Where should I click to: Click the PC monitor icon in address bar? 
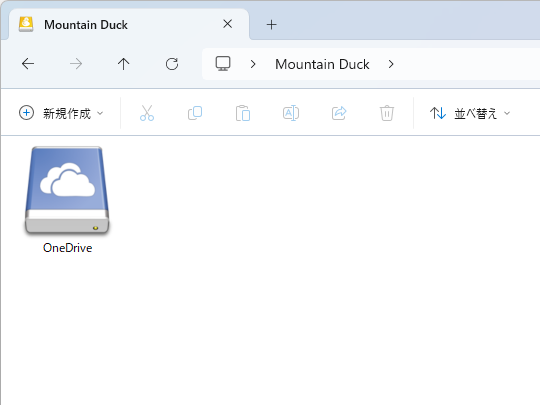point(223,64)
